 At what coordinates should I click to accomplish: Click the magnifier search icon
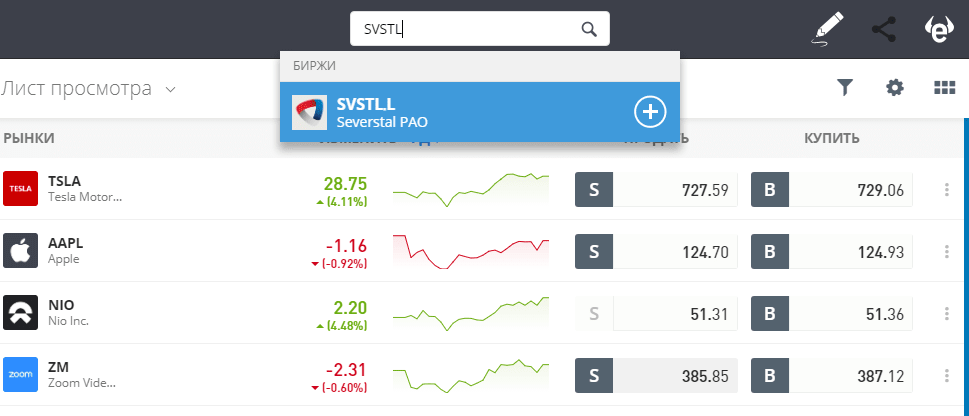(x=589, y=28)
